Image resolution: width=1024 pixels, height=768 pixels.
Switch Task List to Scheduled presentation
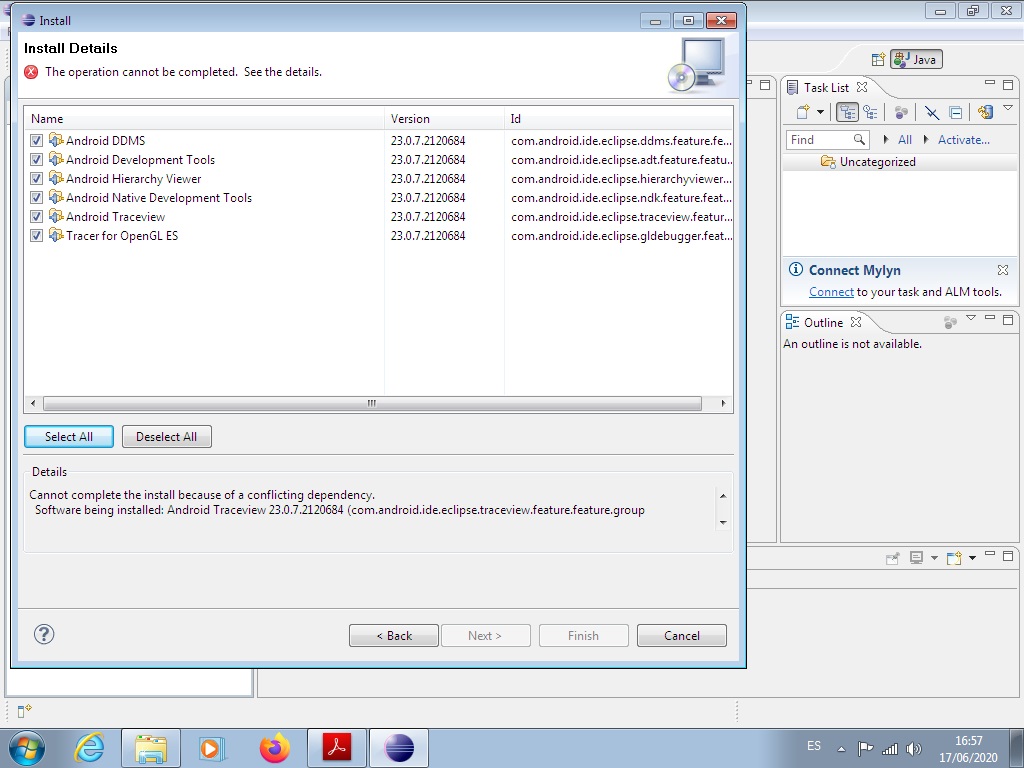pyautogui.click(x=871, y=112)
